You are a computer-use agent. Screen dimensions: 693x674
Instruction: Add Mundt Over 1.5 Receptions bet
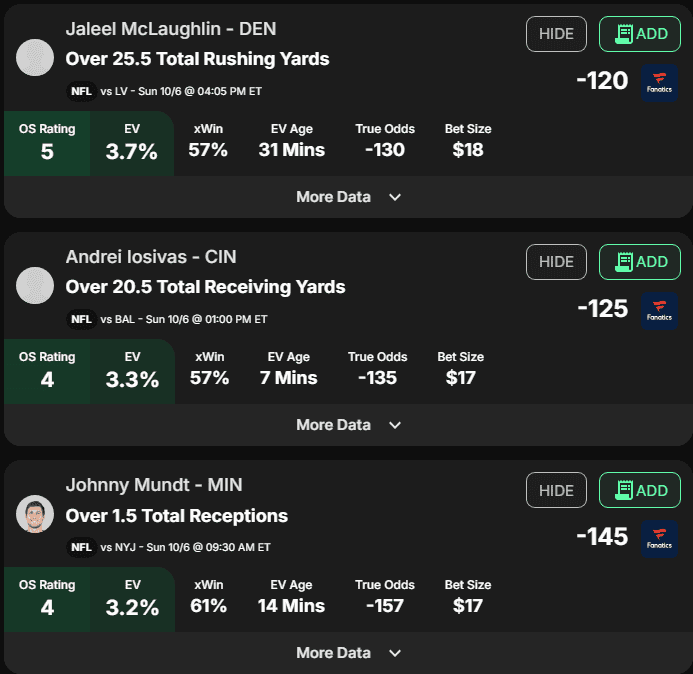[x=640, y=490]
